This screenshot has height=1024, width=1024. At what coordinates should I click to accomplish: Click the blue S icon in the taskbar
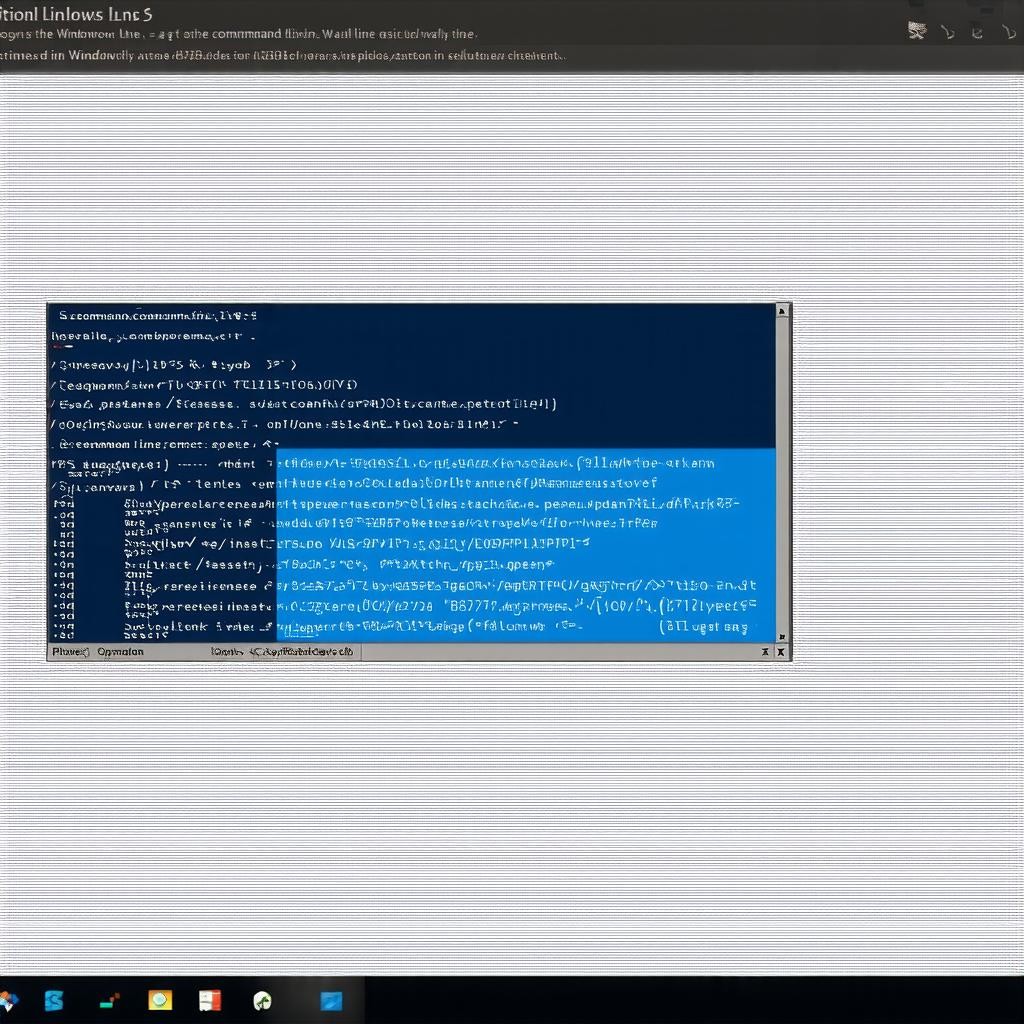54,1000
